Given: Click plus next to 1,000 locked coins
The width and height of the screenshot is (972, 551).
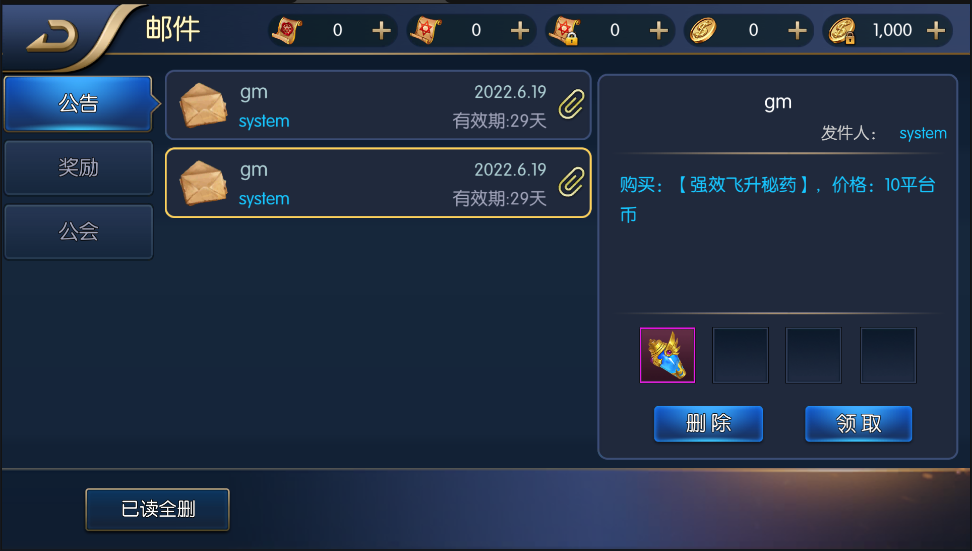Looking at the screenshot, I should coord(935,30).
